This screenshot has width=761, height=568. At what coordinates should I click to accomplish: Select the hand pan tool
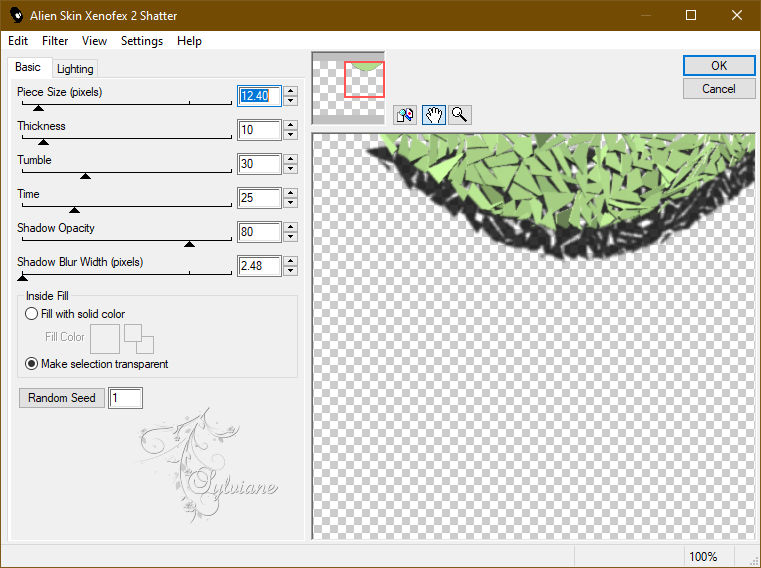tap(433, 115)
